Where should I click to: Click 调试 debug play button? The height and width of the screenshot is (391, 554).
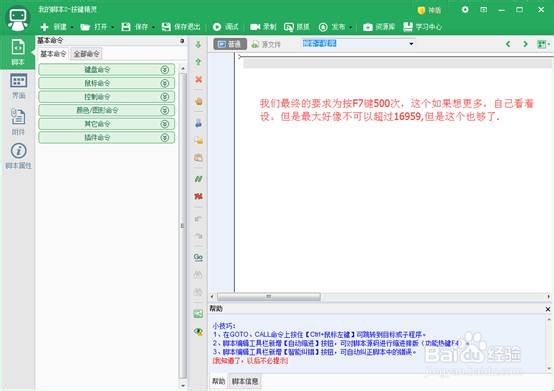point(226,27)
